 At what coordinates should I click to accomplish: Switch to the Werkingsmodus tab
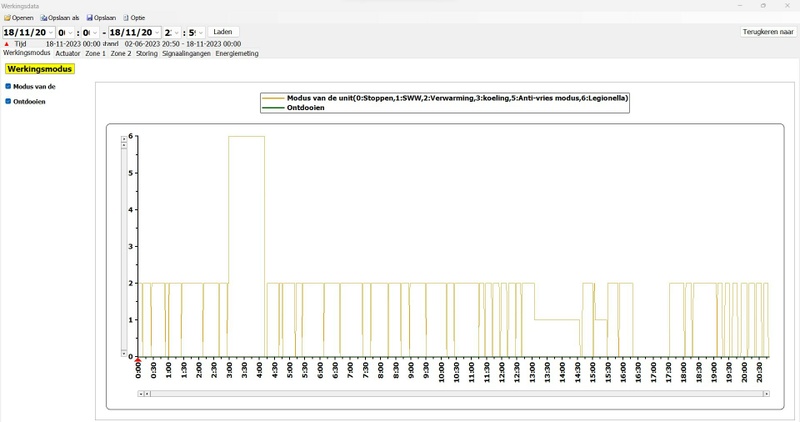tap(27, 53)
